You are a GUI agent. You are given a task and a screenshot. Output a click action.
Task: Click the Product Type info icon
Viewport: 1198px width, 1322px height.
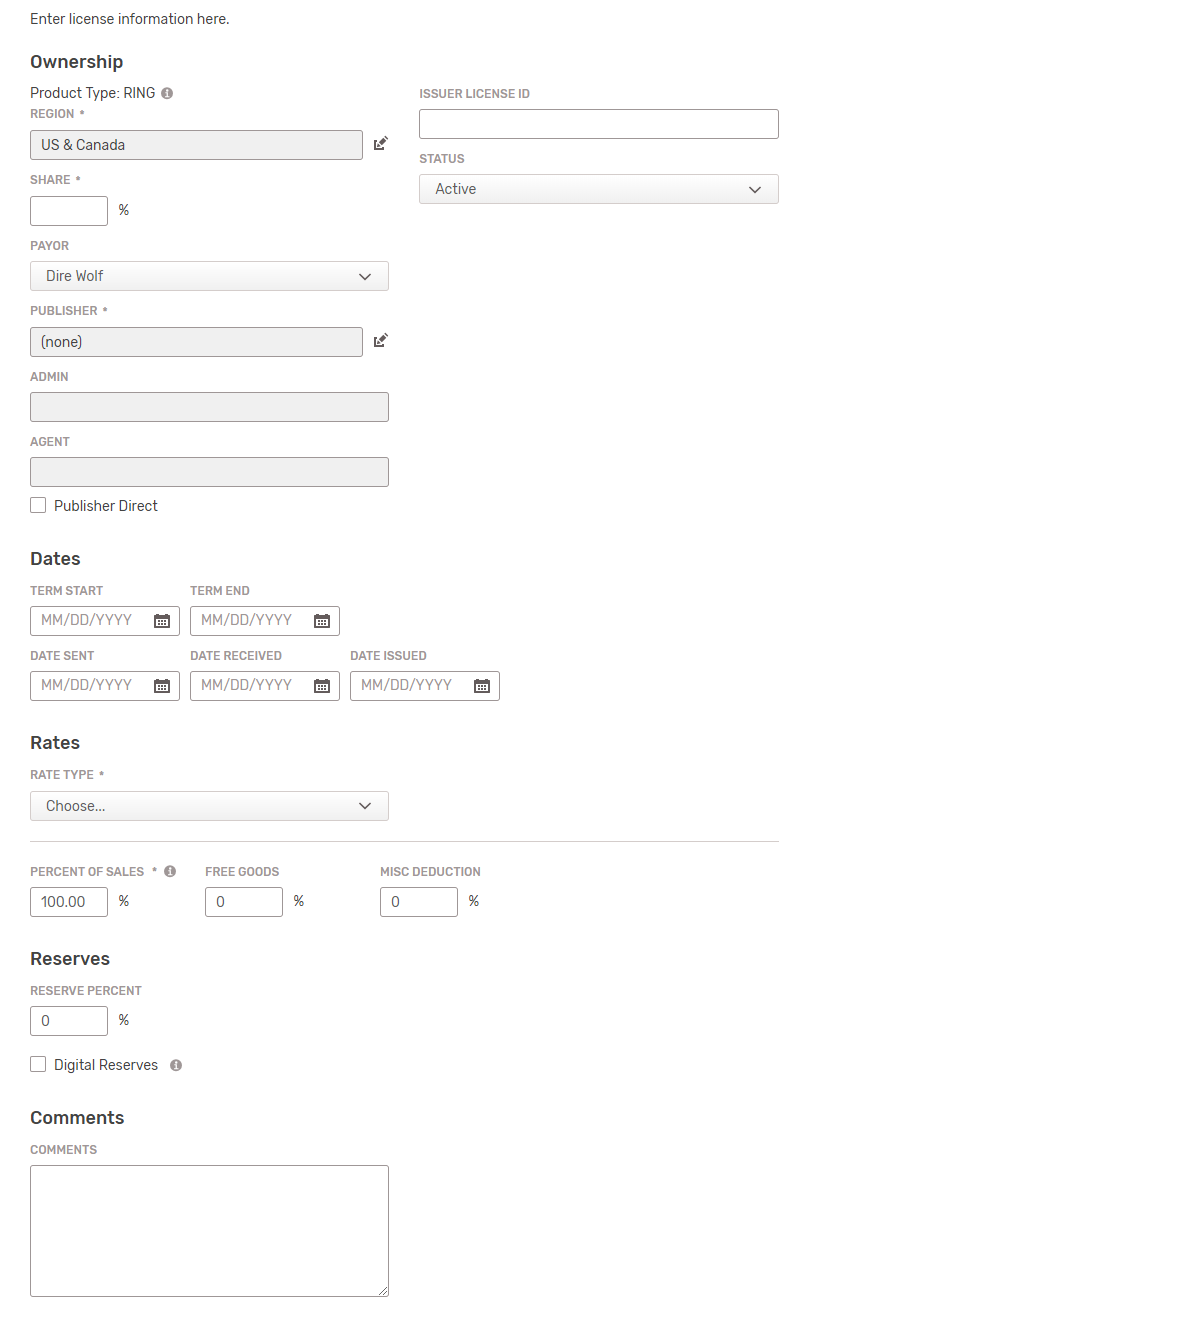(x=167, y=93)
